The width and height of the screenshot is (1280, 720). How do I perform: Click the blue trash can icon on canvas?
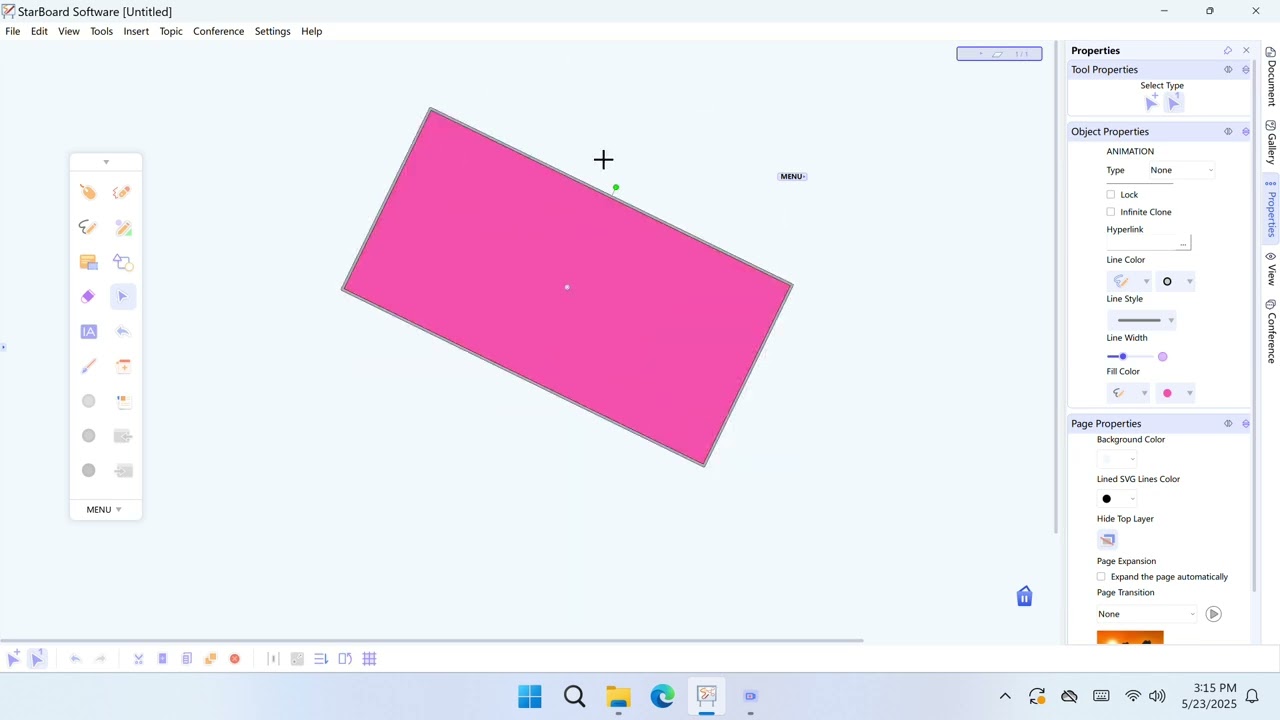pyautogui.click(x=1024, y=597)
